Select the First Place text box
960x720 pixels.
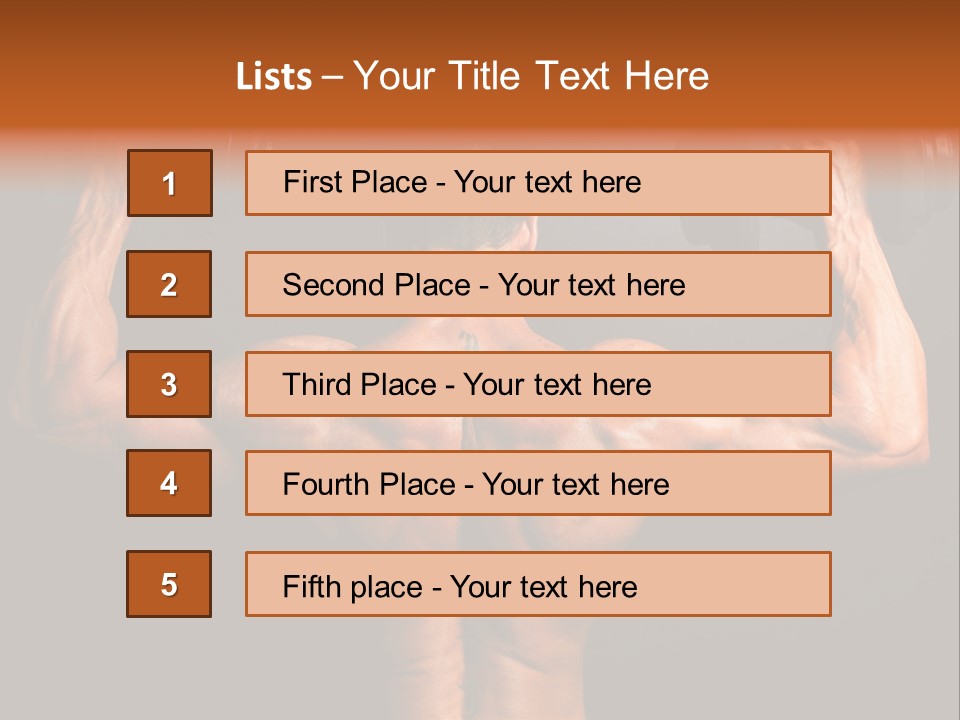point(538,183)
